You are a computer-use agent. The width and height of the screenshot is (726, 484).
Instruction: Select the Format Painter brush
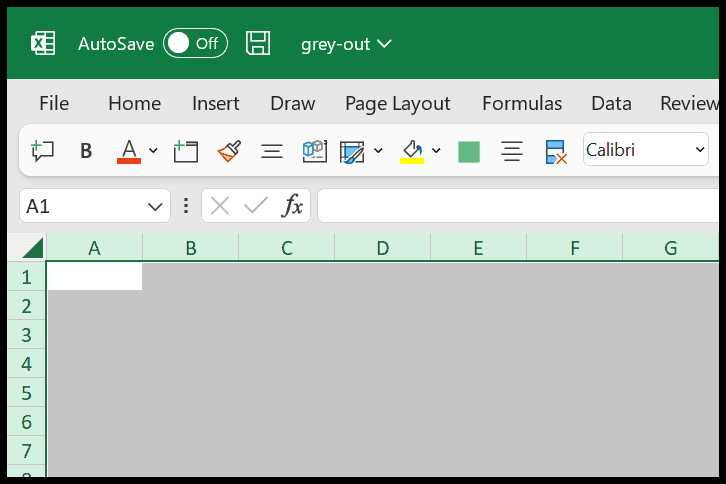[x=229, y=151]
